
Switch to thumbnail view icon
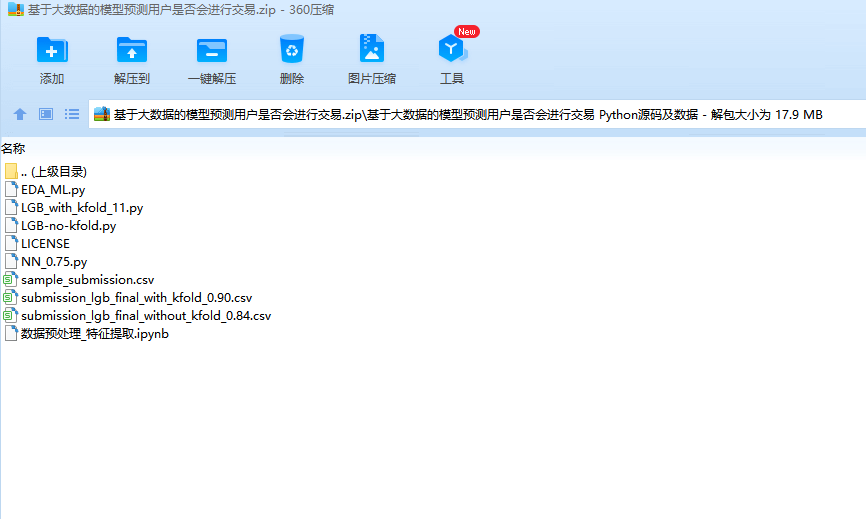tap(46, 114)
